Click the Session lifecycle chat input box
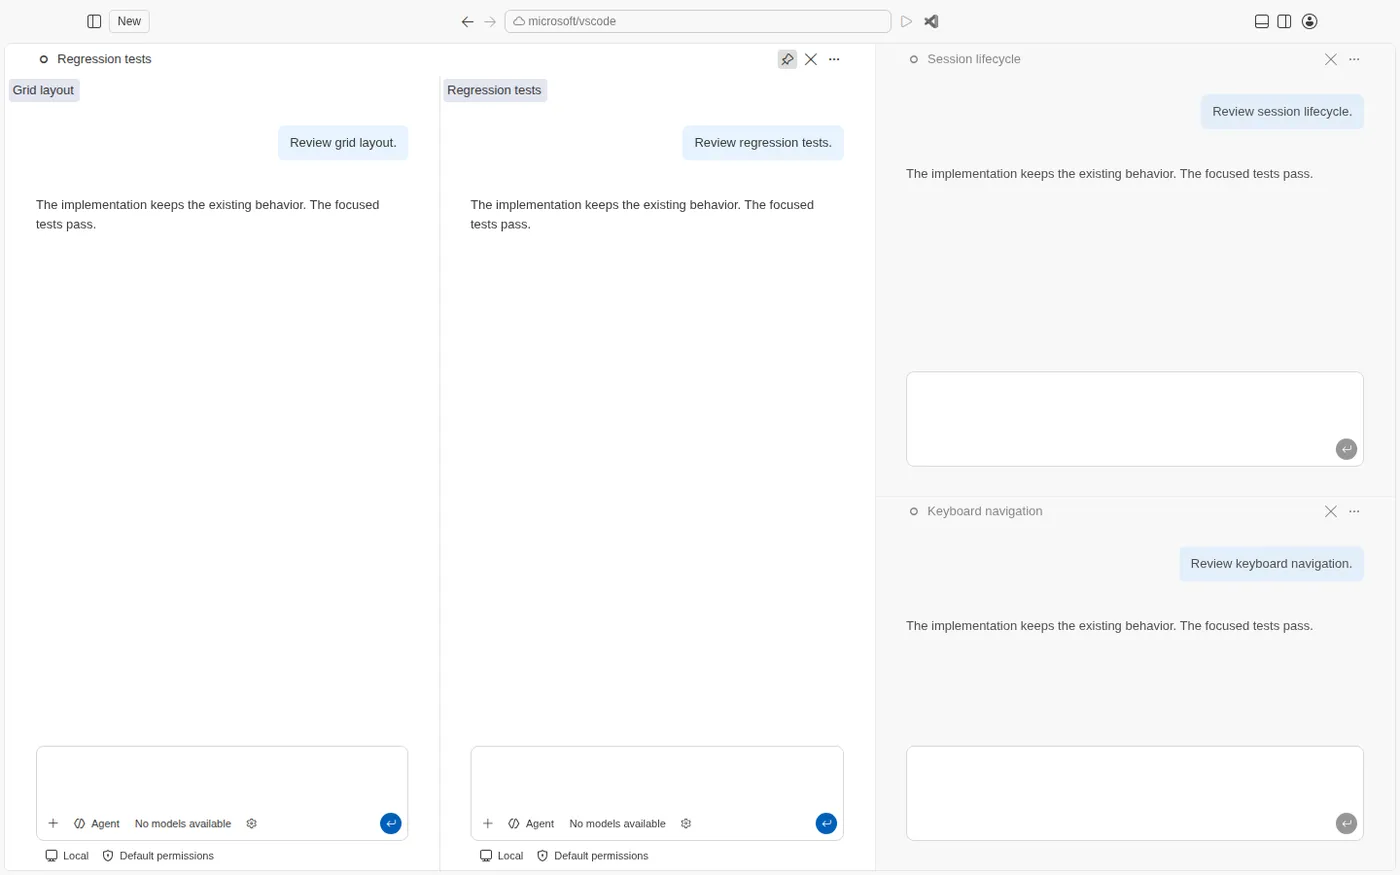 pos(1135,419)
